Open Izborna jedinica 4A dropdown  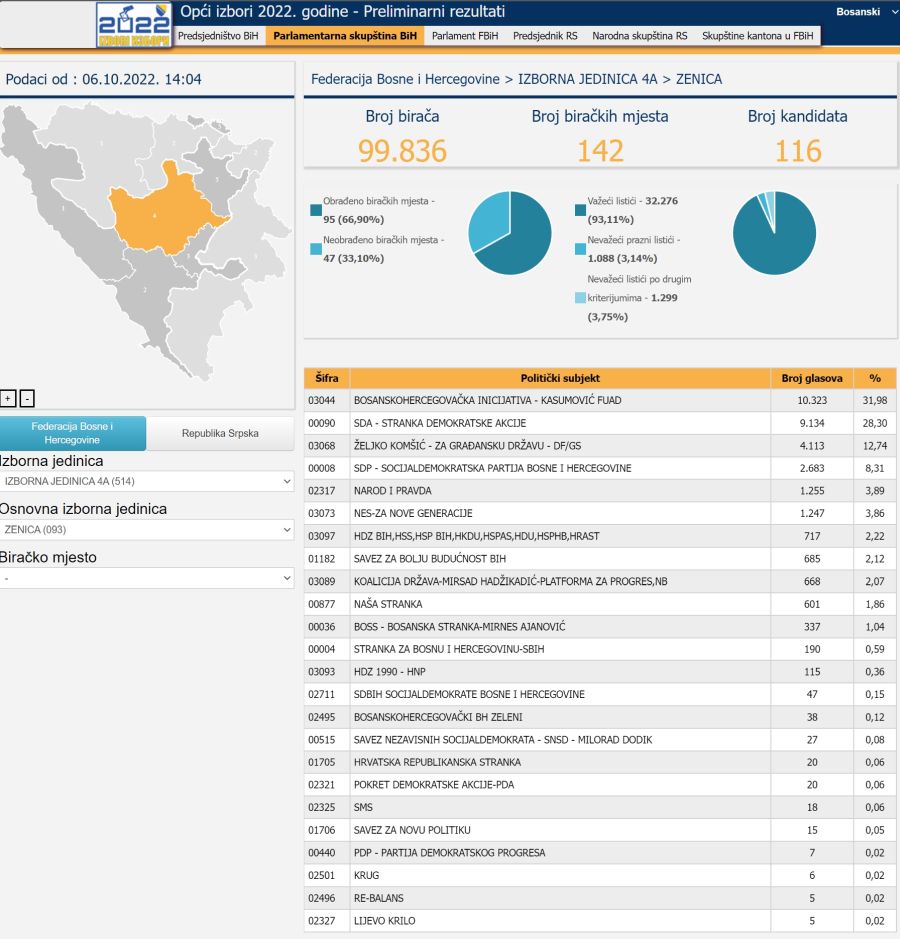click(147, 482)
